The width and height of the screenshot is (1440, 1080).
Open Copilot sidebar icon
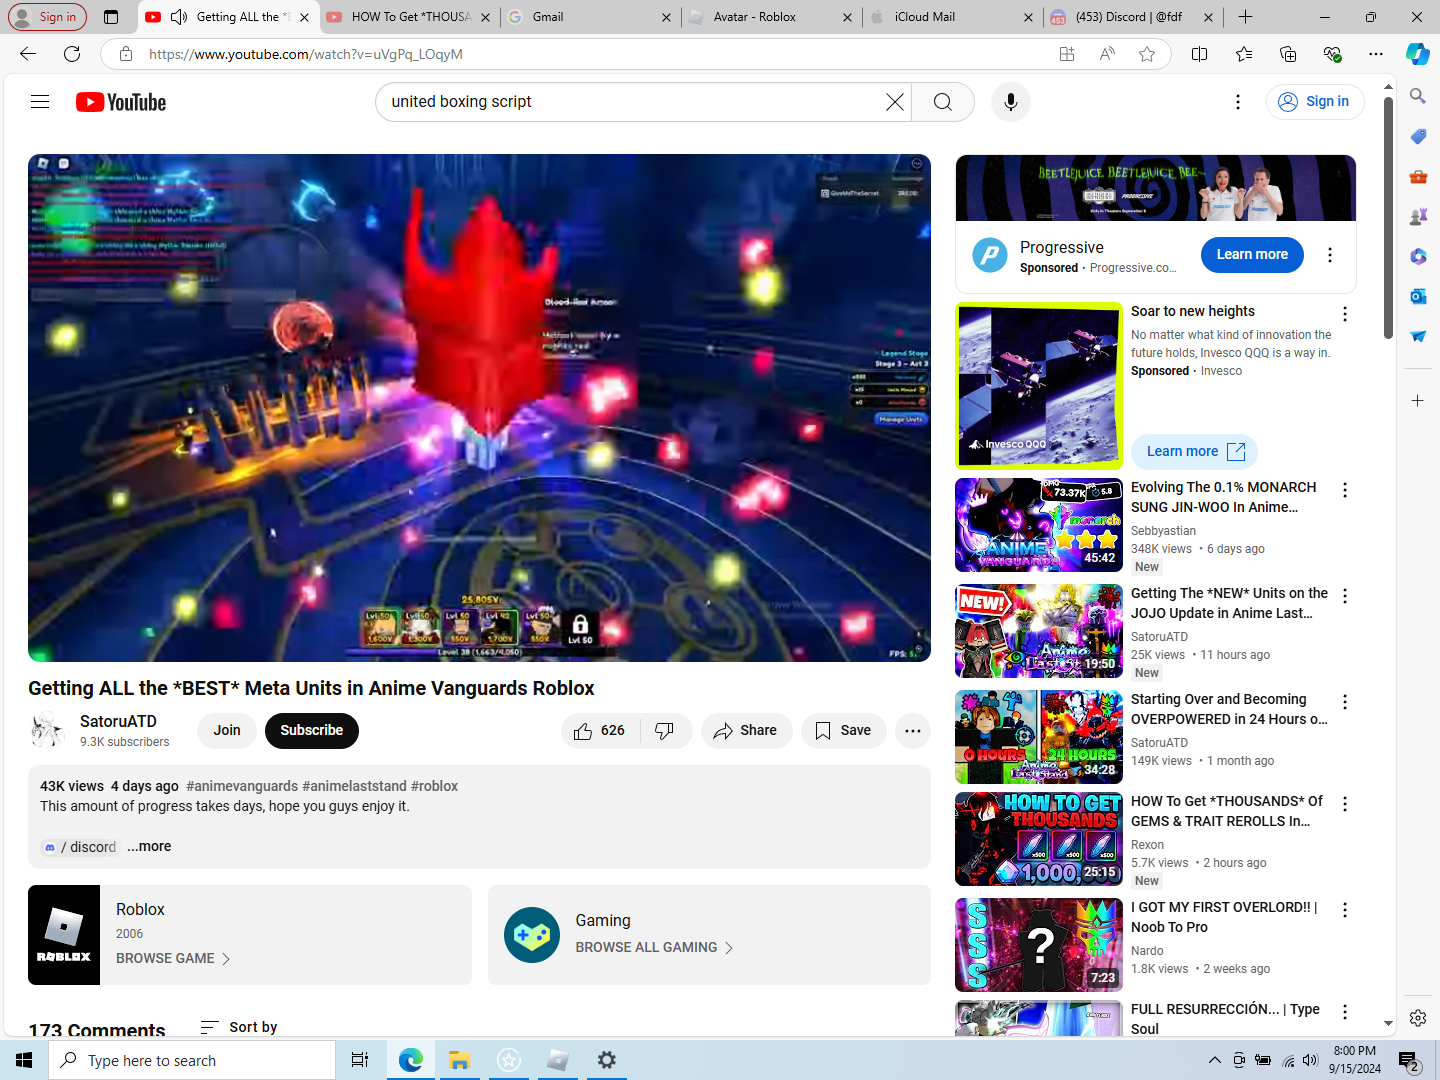tap(1418, 54)
